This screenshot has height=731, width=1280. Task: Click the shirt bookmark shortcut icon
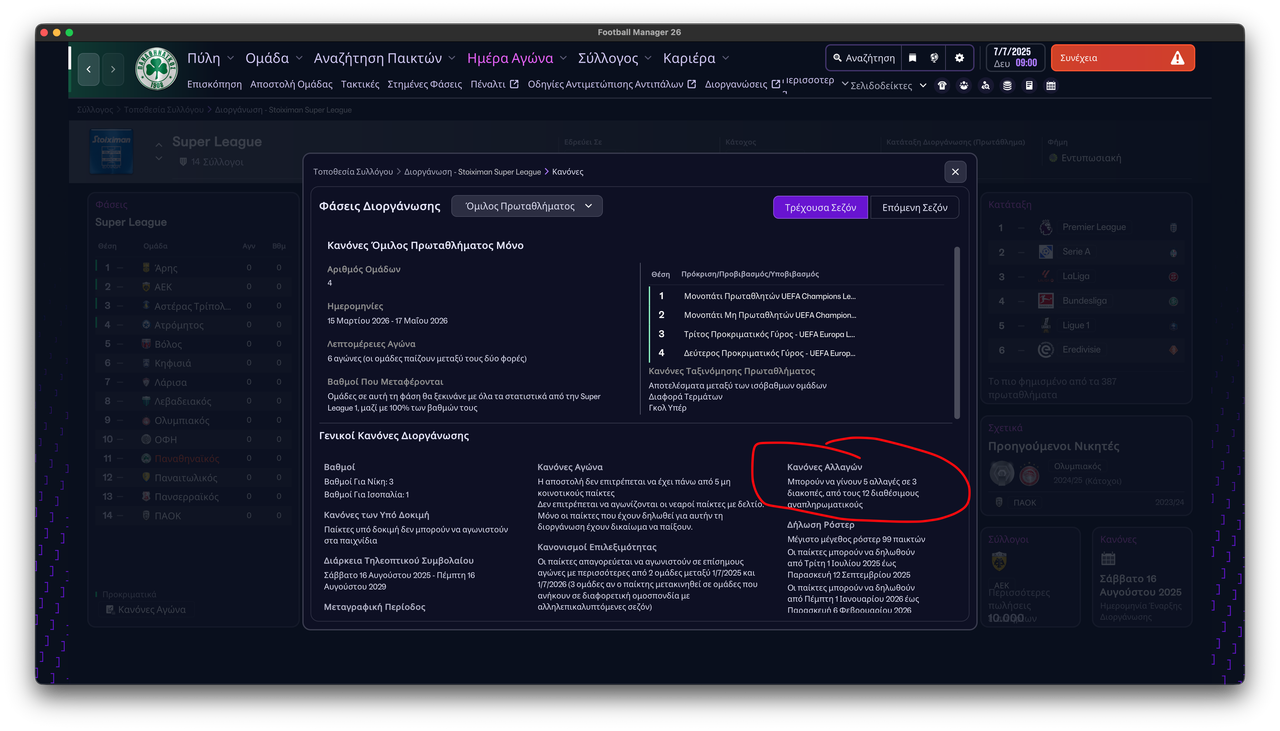pyautogui.click(x=942, y=86)
